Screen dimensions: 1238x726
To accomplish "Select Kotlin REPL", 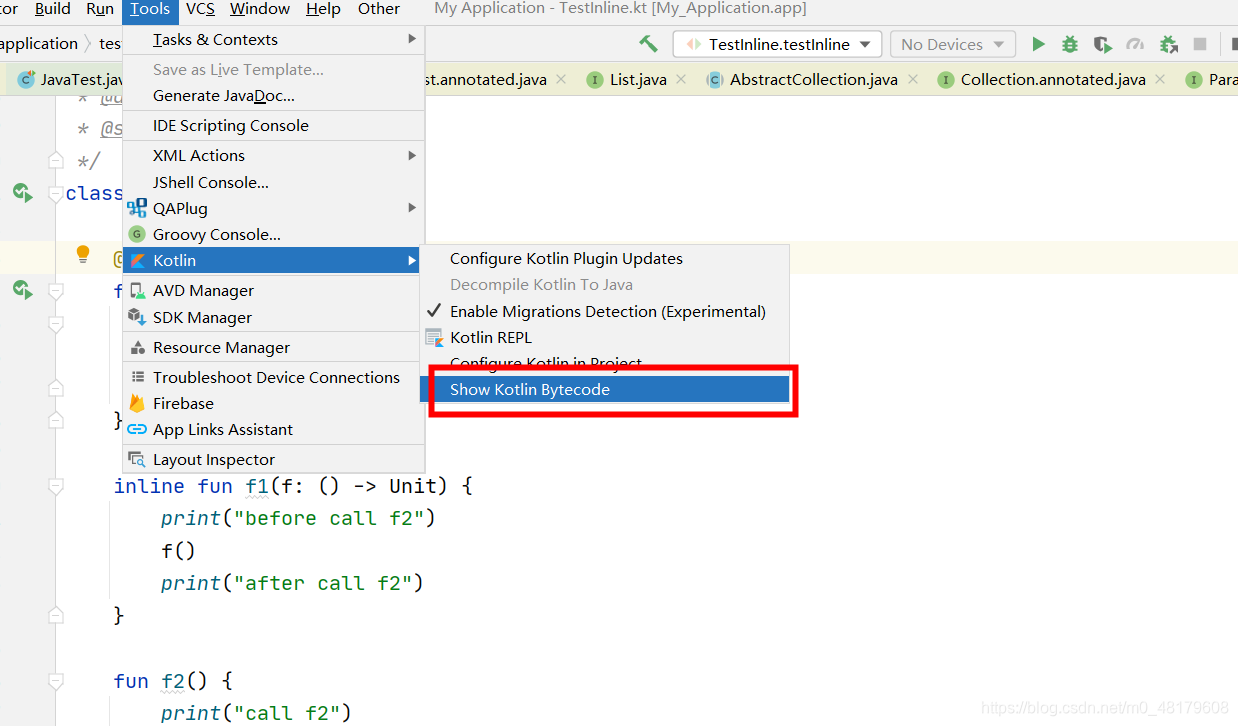I will pyautogui.click(x=605, y=337).
